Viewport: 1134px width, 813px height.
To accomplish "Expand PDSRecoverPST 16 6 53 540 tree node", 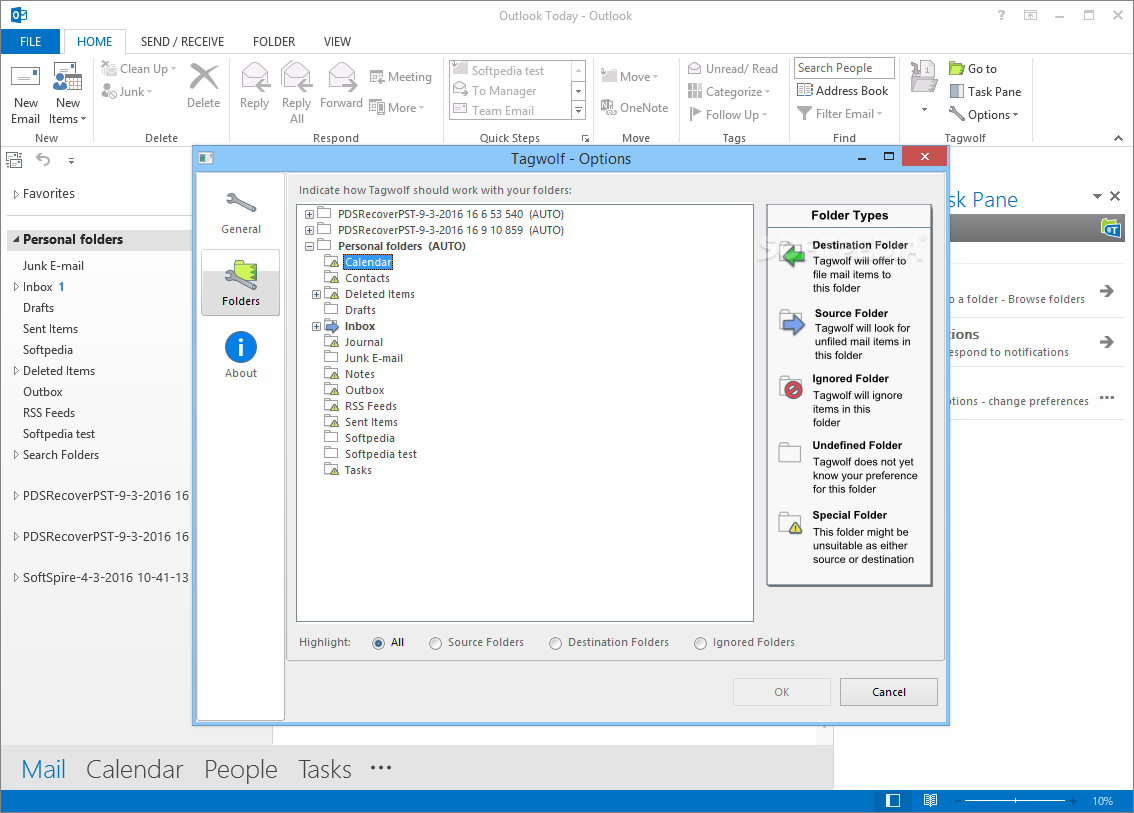I will point(310,214).
